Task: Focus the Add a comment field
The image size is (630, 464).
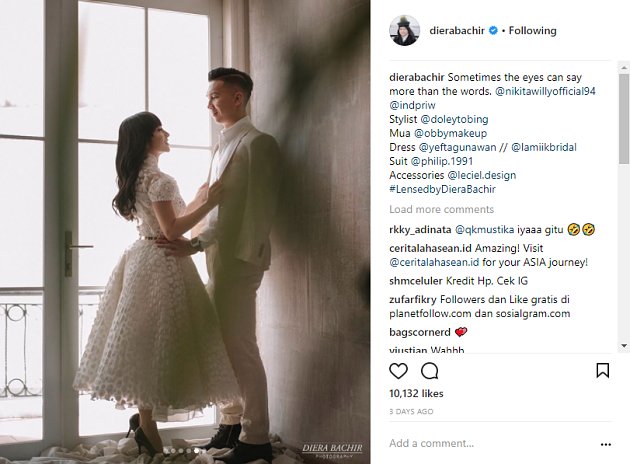Action: 490,444
